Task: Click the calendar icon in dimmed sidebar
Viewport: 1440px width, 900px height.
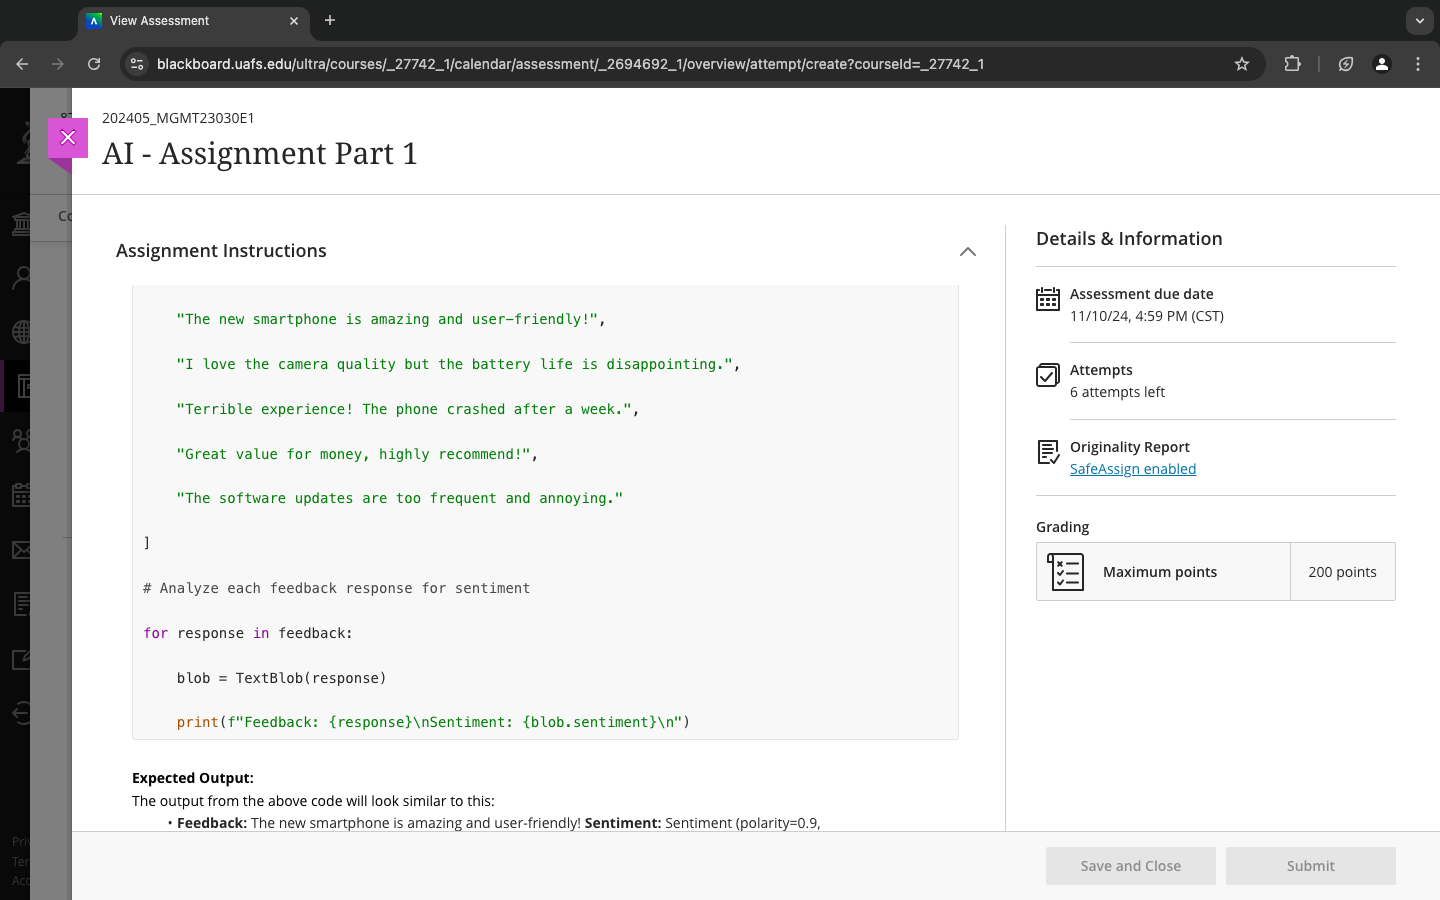Action: click(22, 494)
